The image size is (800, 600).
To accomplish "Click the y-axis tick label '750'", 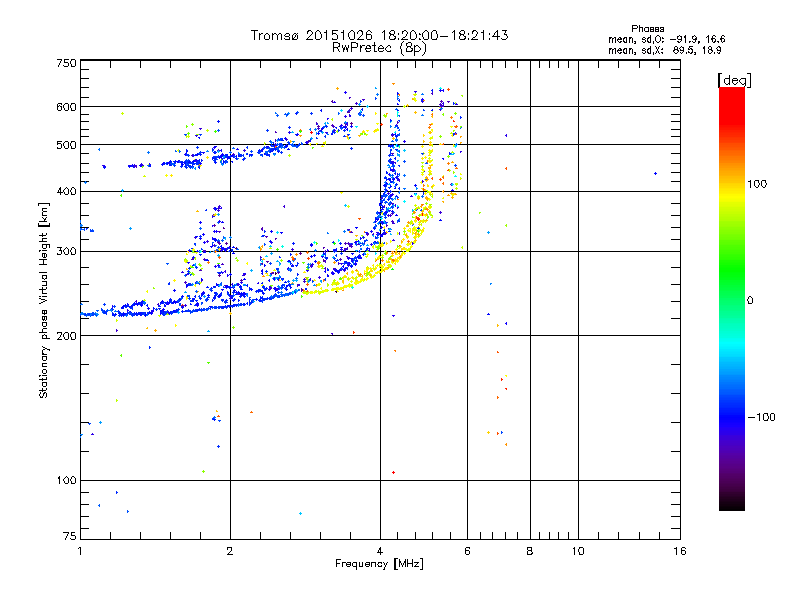I will (x=66, y=63).
